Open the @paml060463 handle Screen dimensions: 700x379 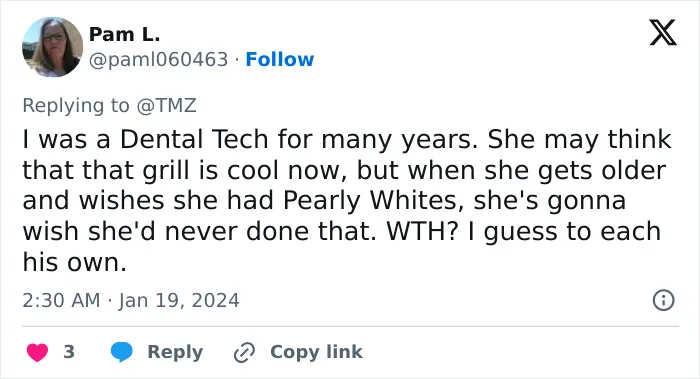click(x=158, y=59)
